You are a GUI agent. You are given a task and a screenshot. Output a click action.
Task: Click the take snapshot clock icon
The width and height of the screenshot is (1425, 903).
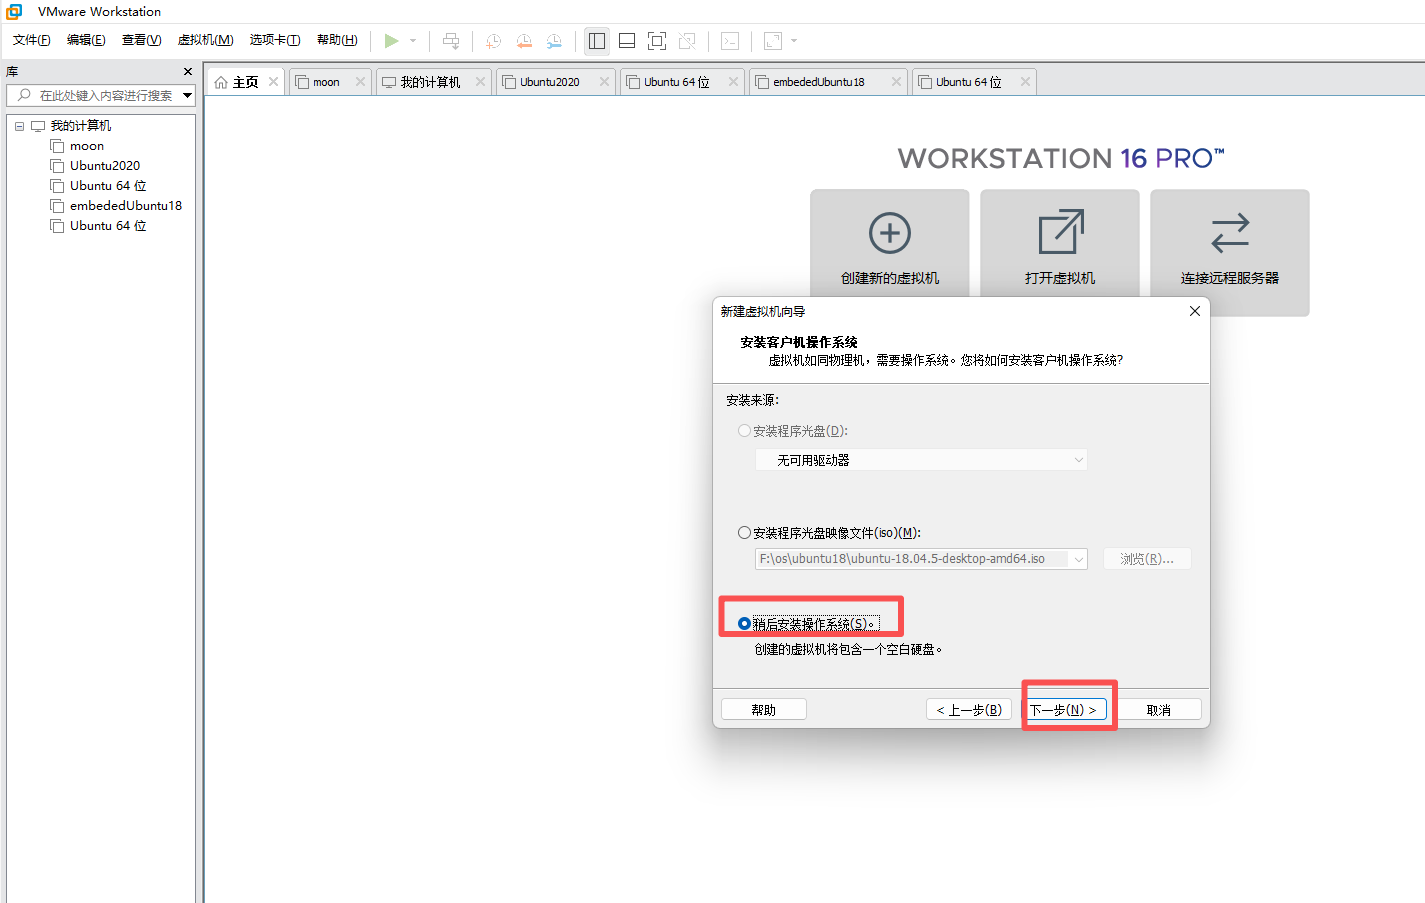point(494,41)
